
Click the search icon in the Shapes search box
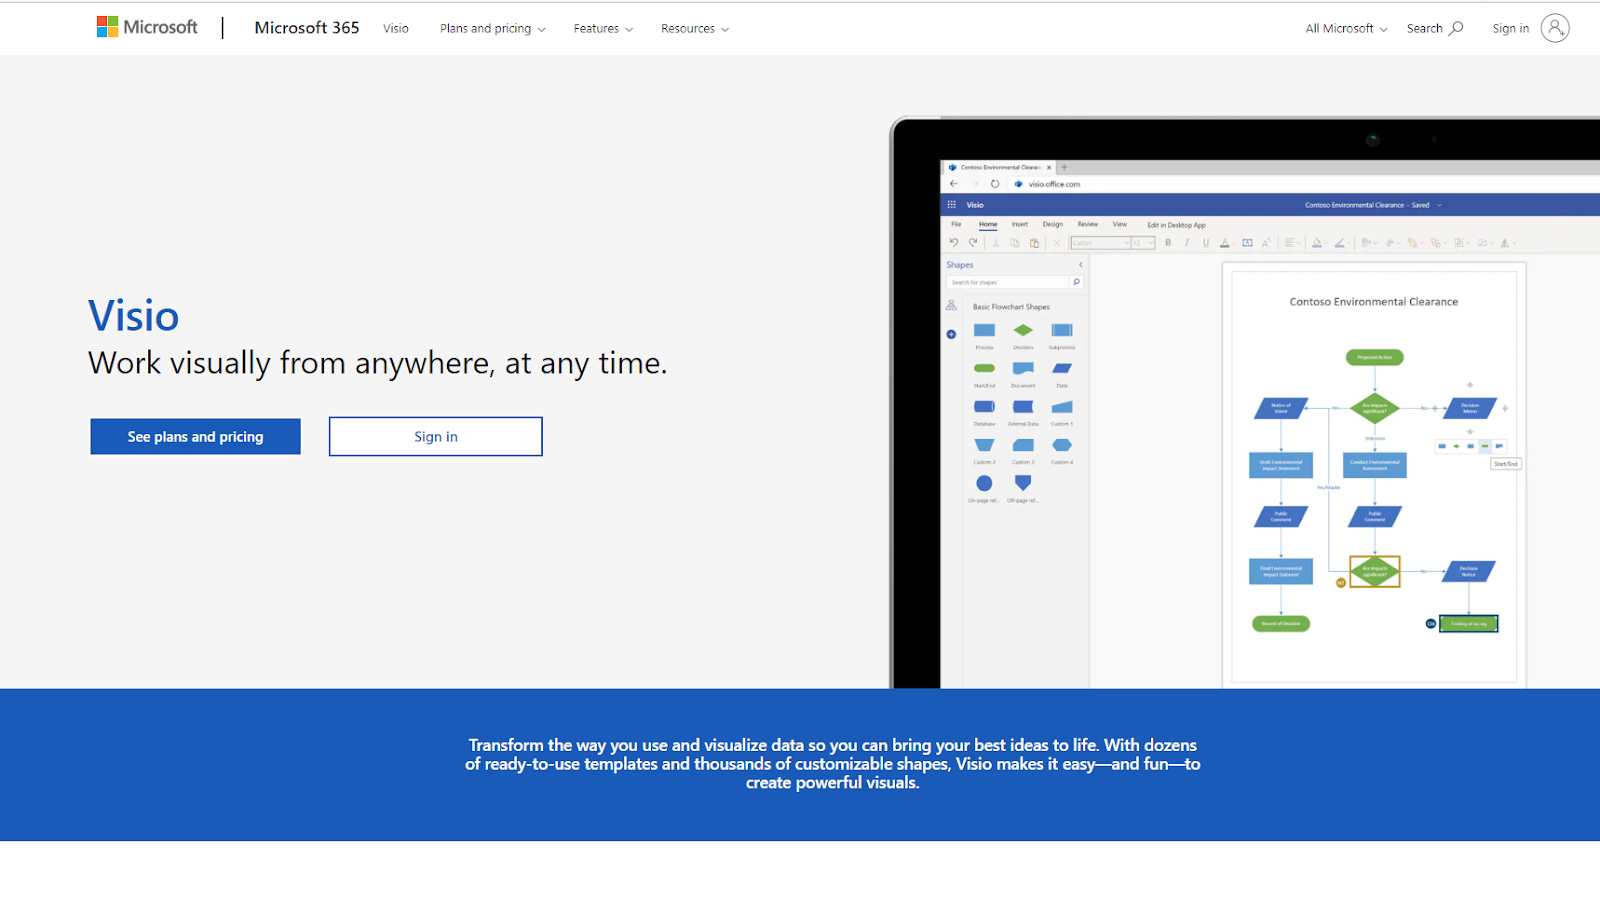pos(1076,282)
